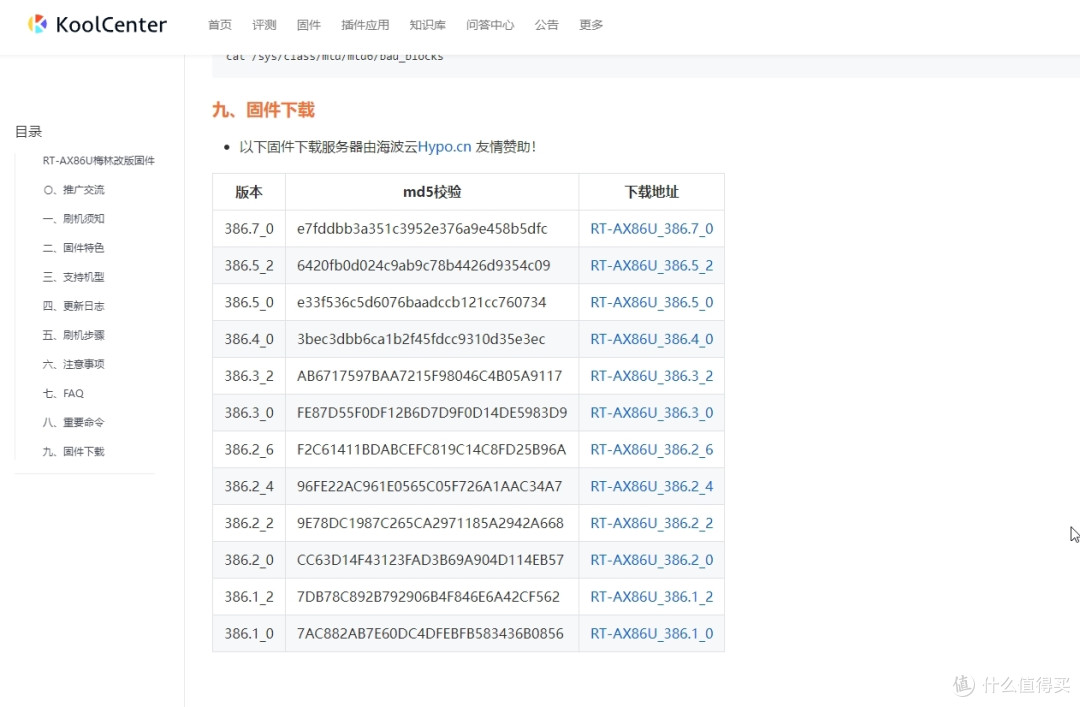Jump to 五、刷机步骤 section

pos(74,335)
